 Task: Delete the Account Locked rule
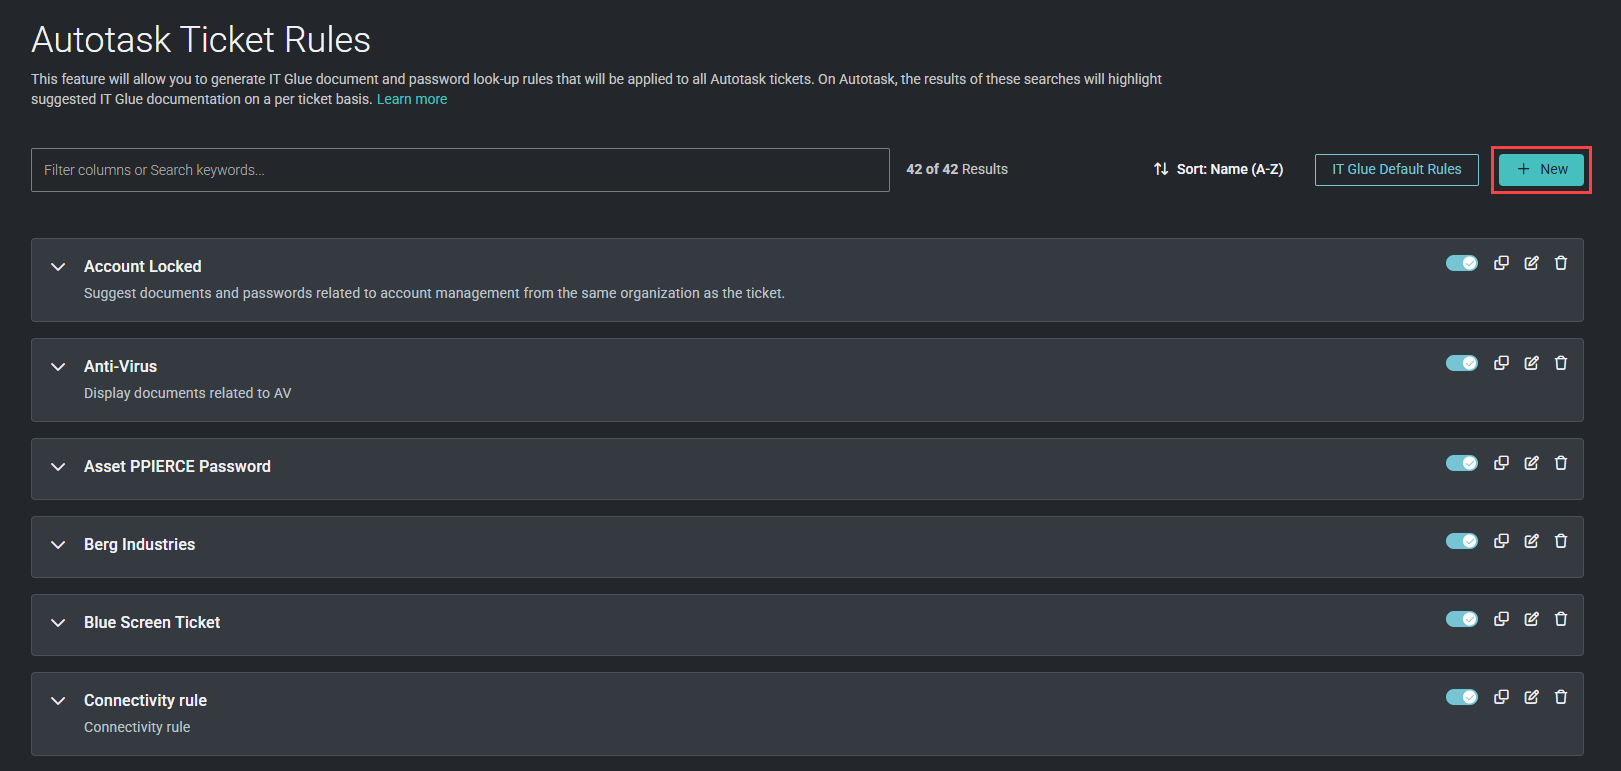1561,263
